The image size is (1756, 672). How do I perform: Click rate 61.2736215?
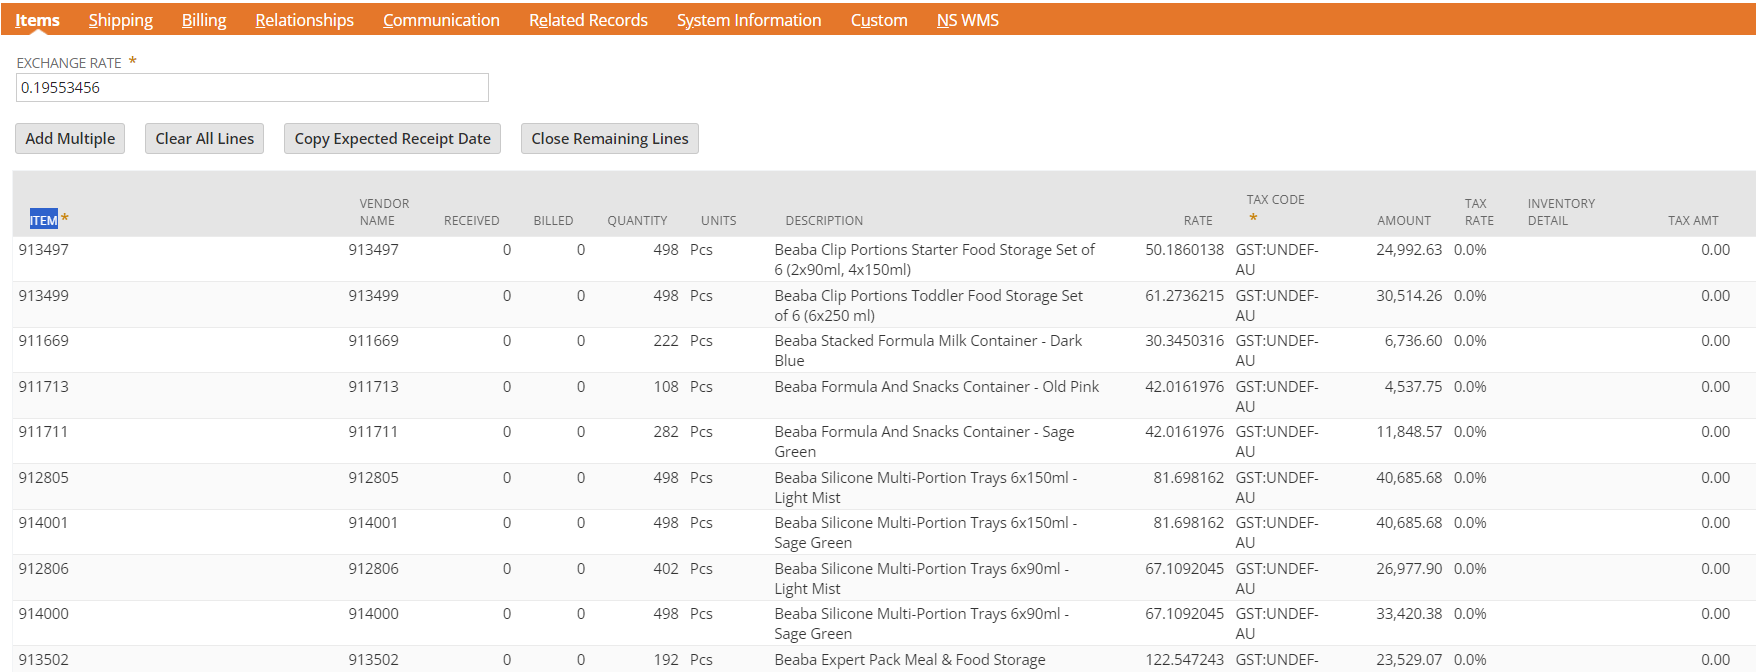1184,296
